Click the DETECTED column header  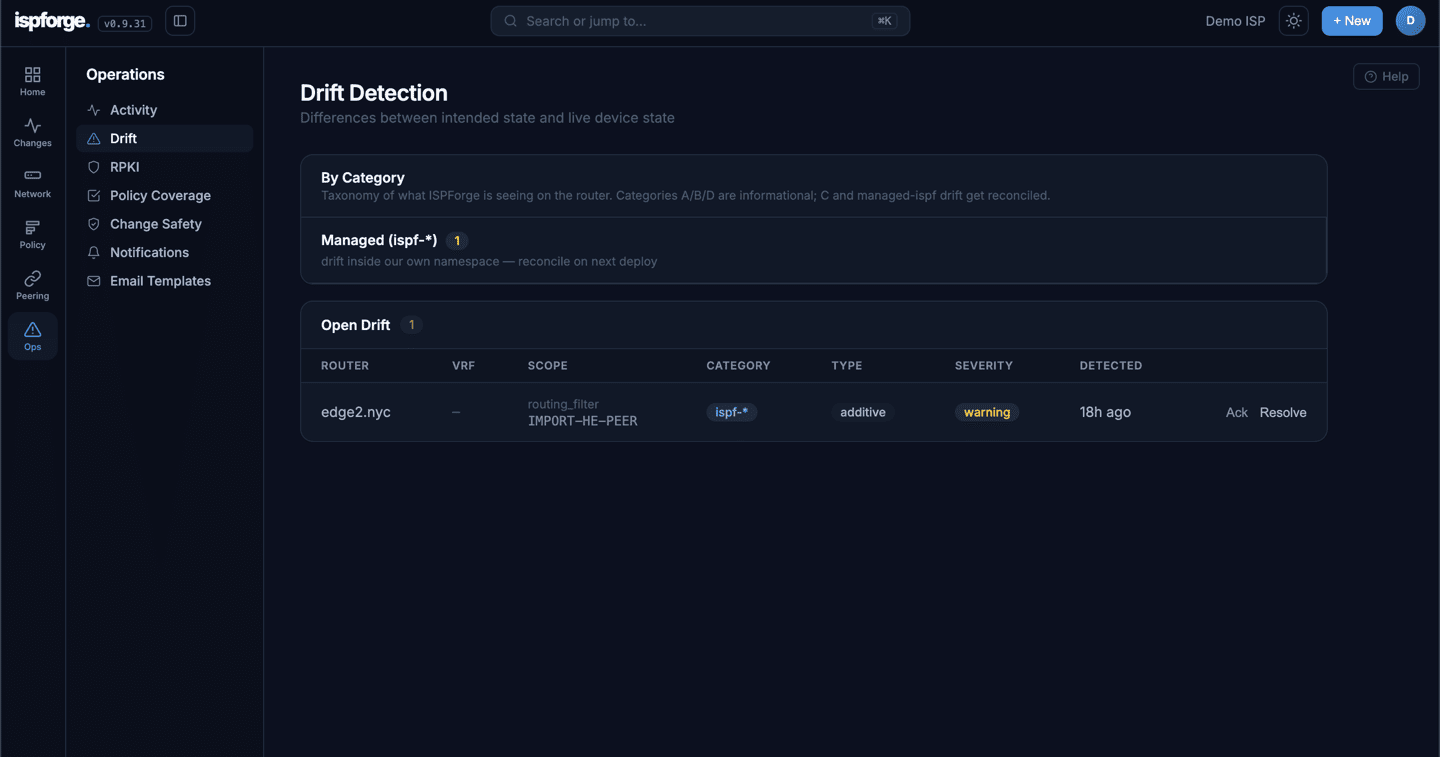point(1111,366)
